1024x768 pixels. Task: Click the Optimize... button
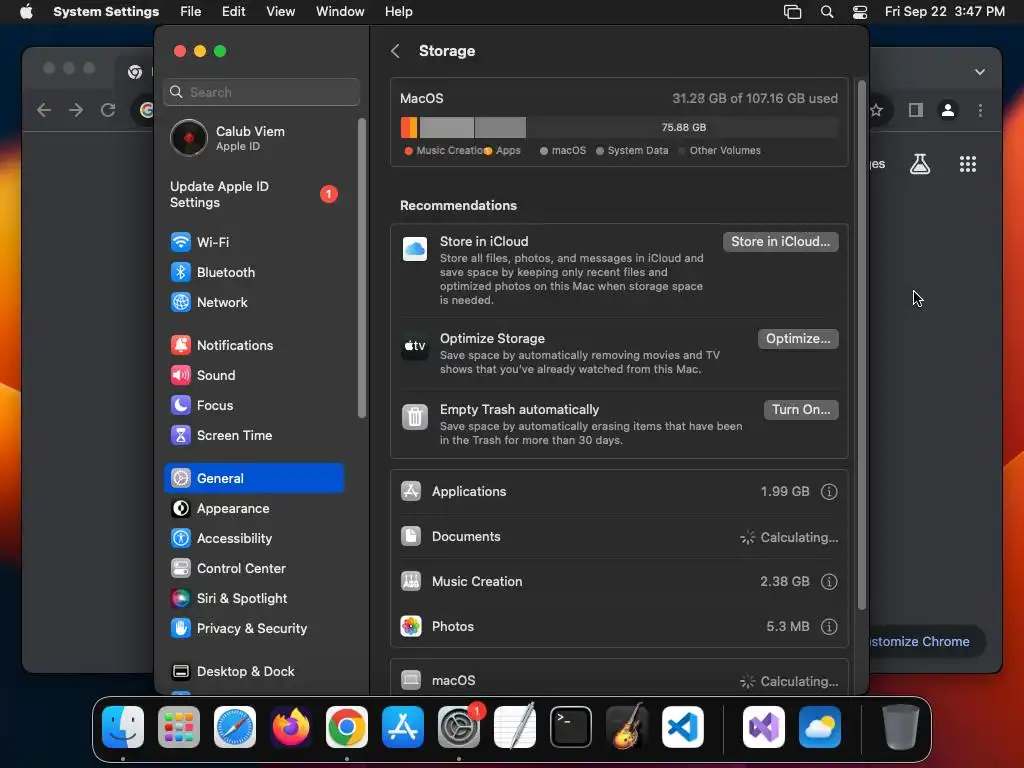(798, 339)
